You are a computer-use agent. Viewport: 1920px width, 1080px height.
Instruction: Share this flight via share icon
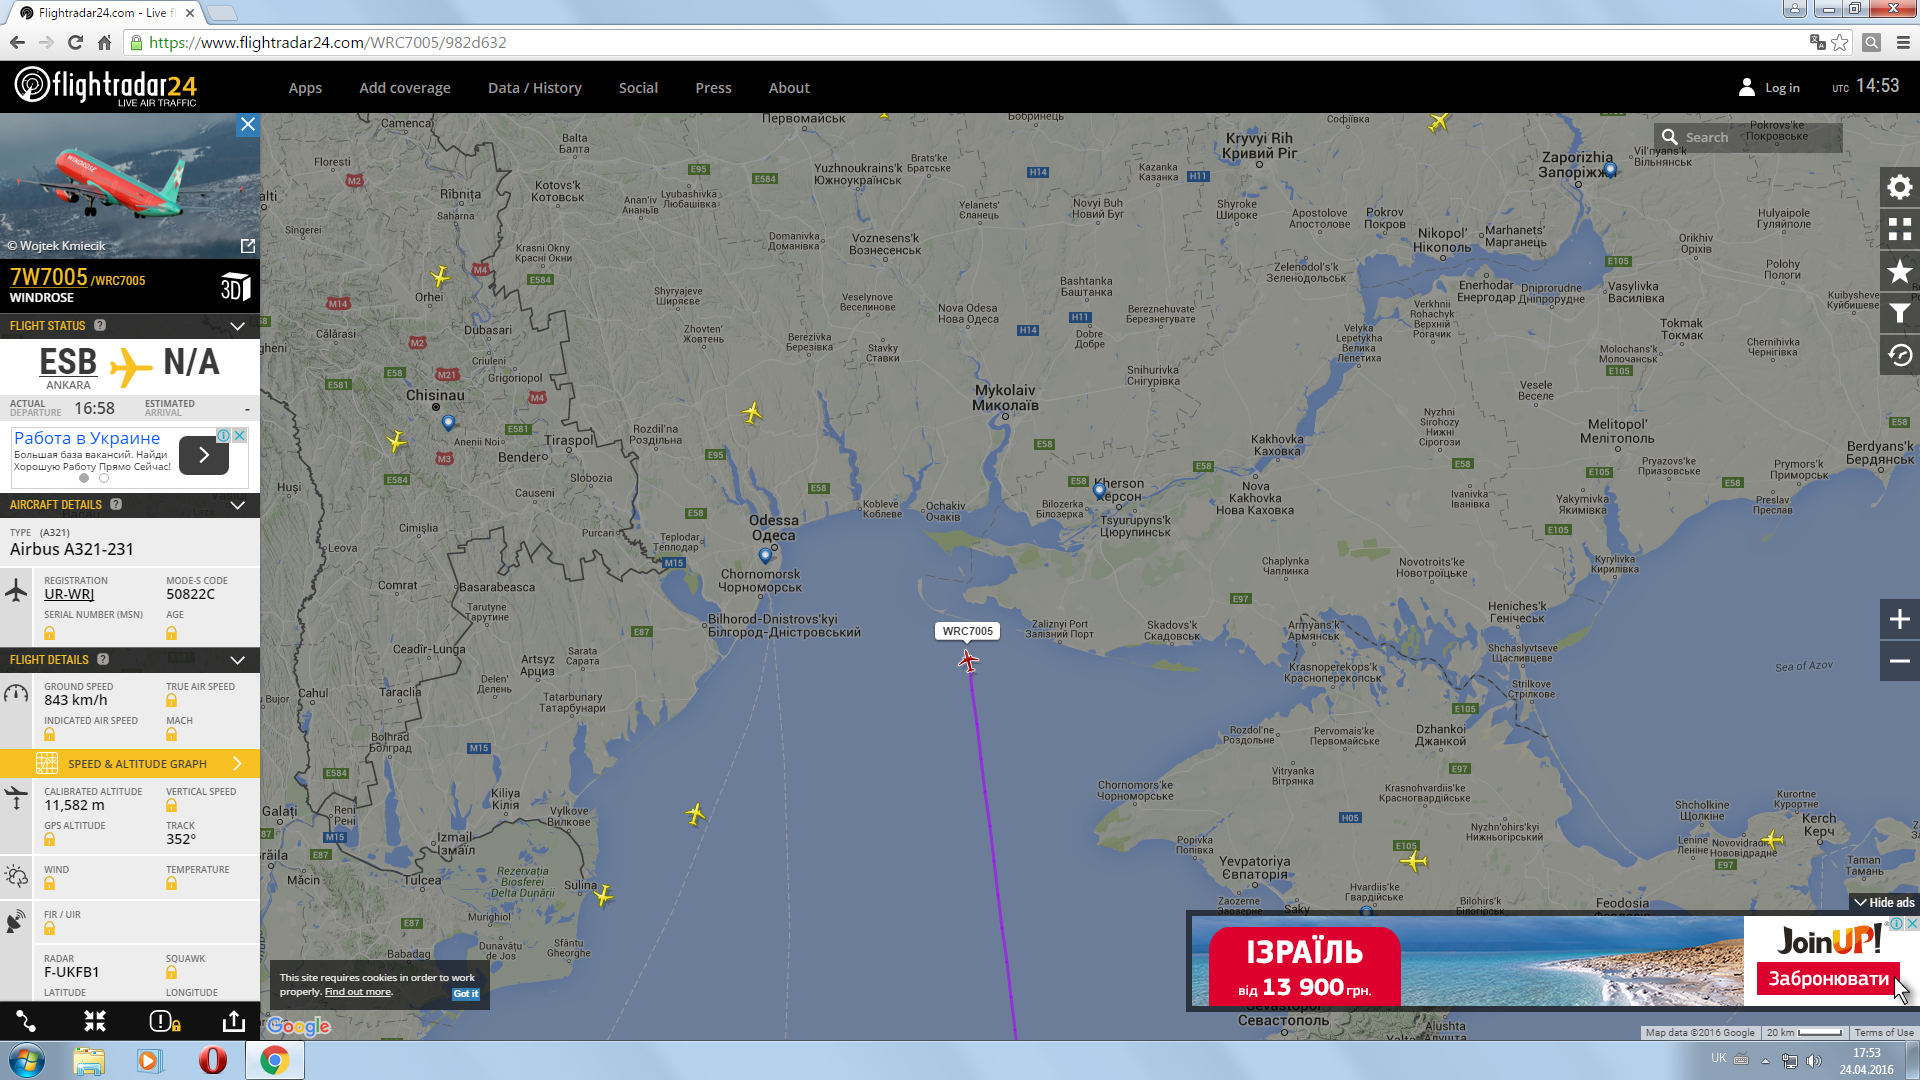click(233, 1021)
